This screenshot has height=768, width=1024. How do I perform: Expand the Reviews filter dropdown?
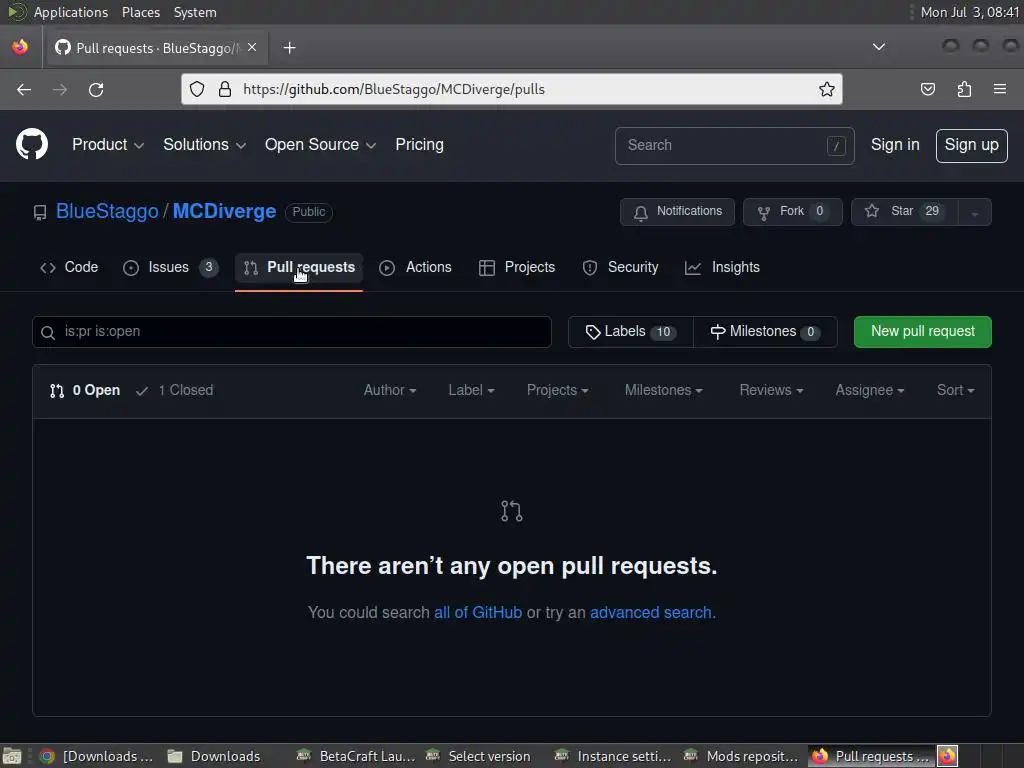(x=771, y=391)
